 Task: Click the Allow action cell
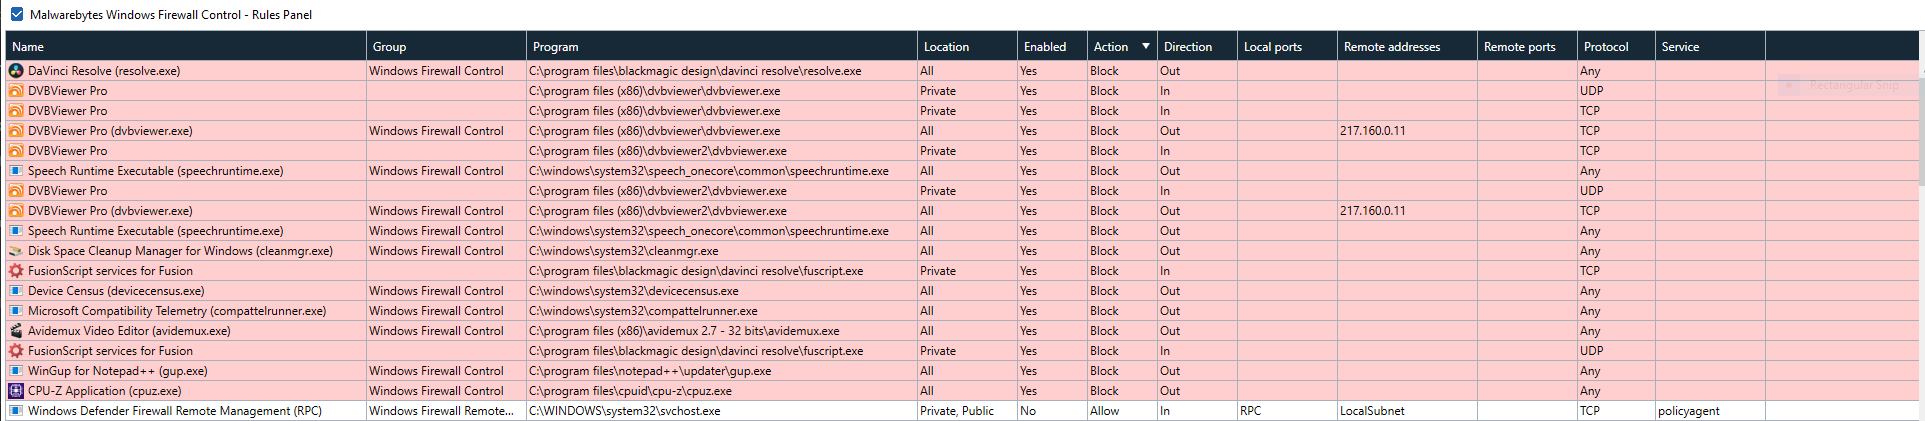click(1122, 411)
